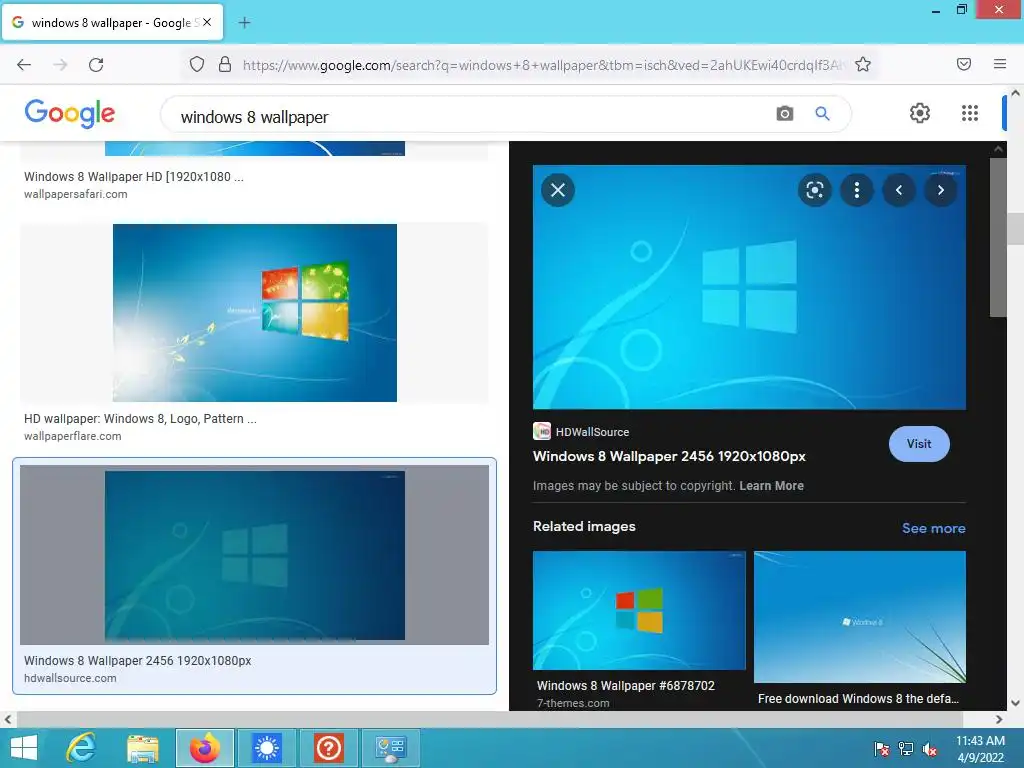Open the related Windows 8 Wallpaper #6878702 thumbnail
This screenshot has height=768, width=1024.
[x=639, y=611]
